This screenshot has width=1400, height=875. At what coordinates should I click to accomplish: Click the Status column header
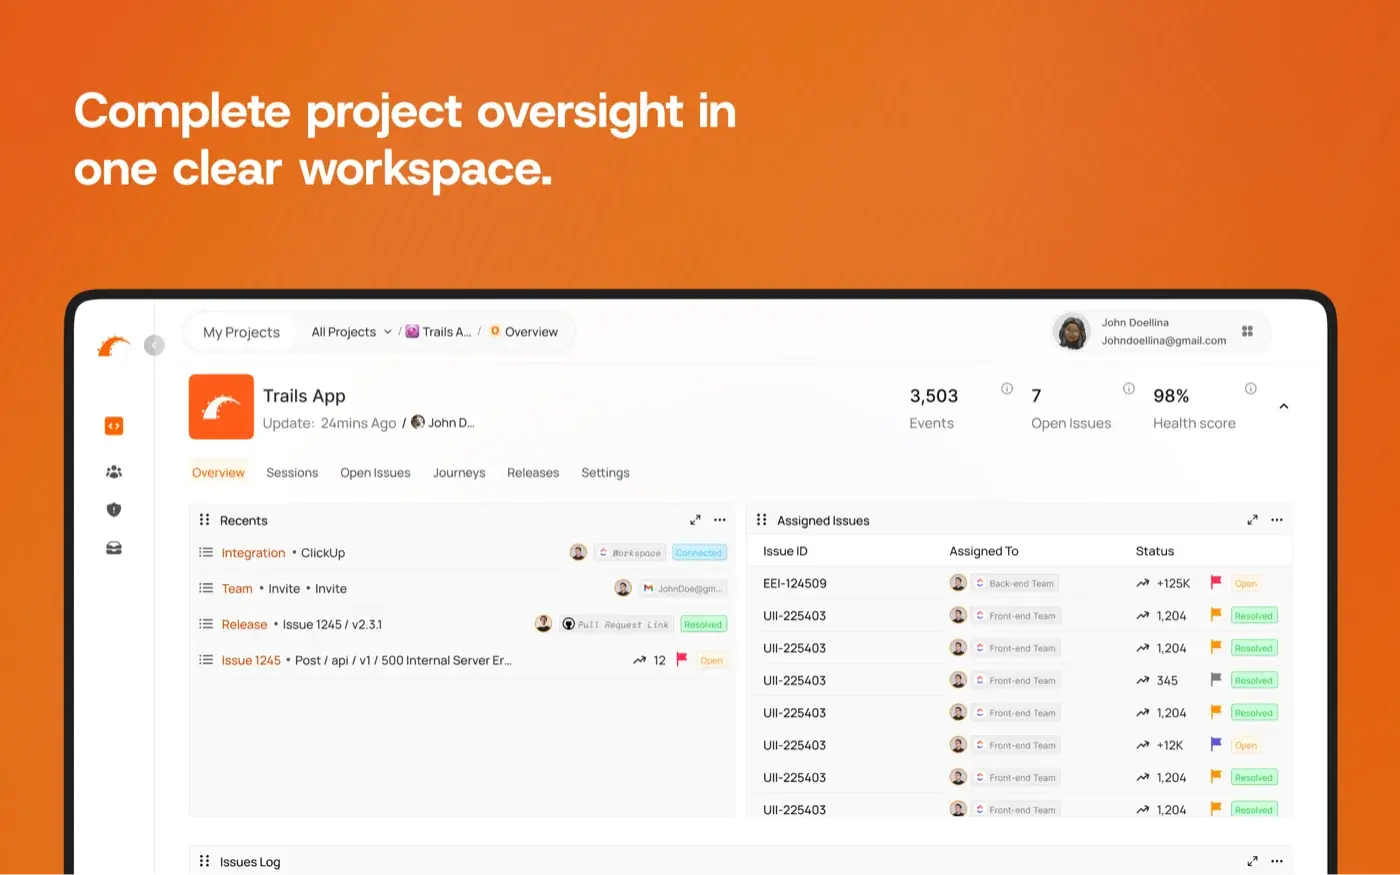[1155, 551]
